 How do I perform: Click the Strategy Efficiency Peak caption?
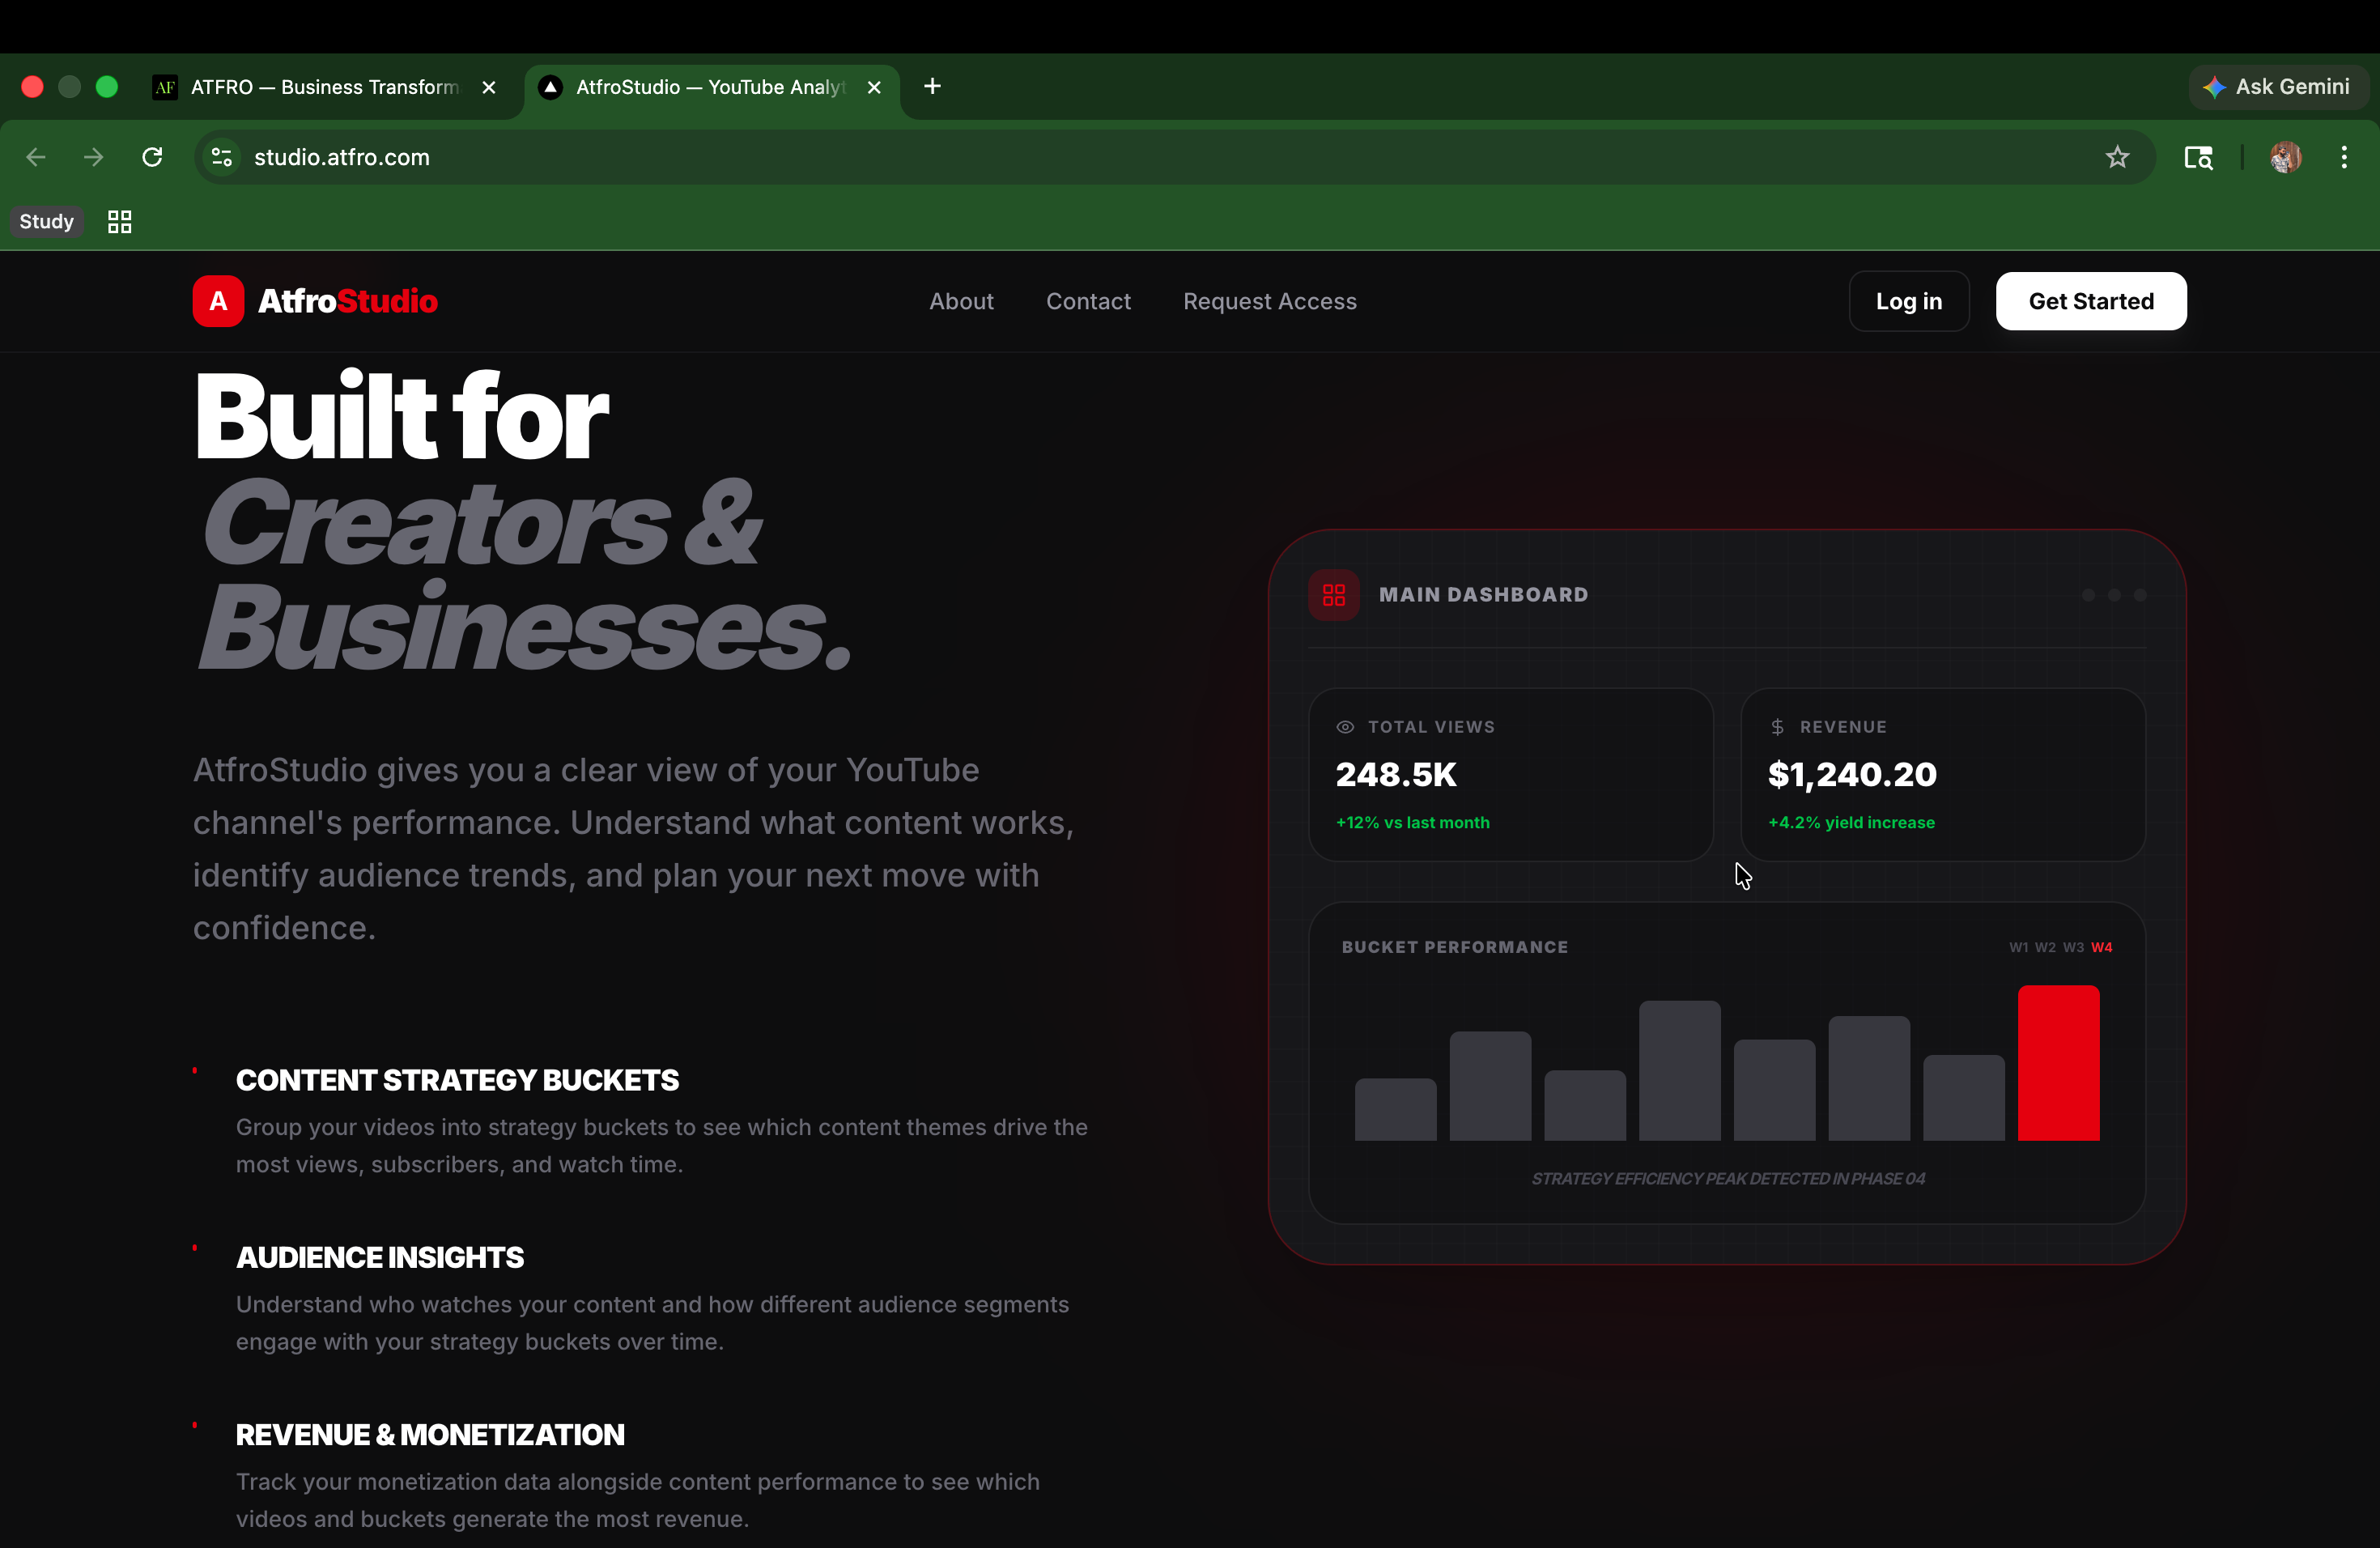[1728, 1179]
